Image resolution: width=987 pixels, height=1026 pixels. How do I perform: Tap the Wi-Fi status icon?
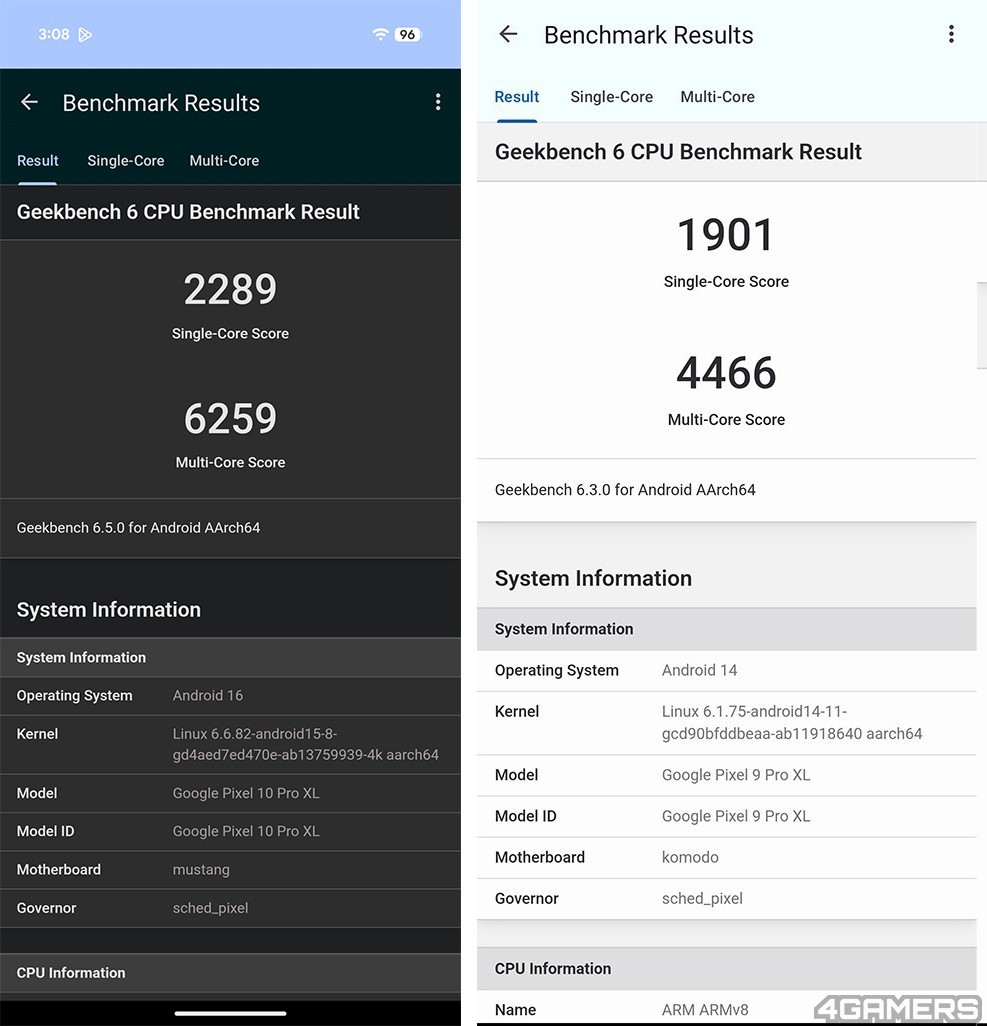tap(380, 34)
